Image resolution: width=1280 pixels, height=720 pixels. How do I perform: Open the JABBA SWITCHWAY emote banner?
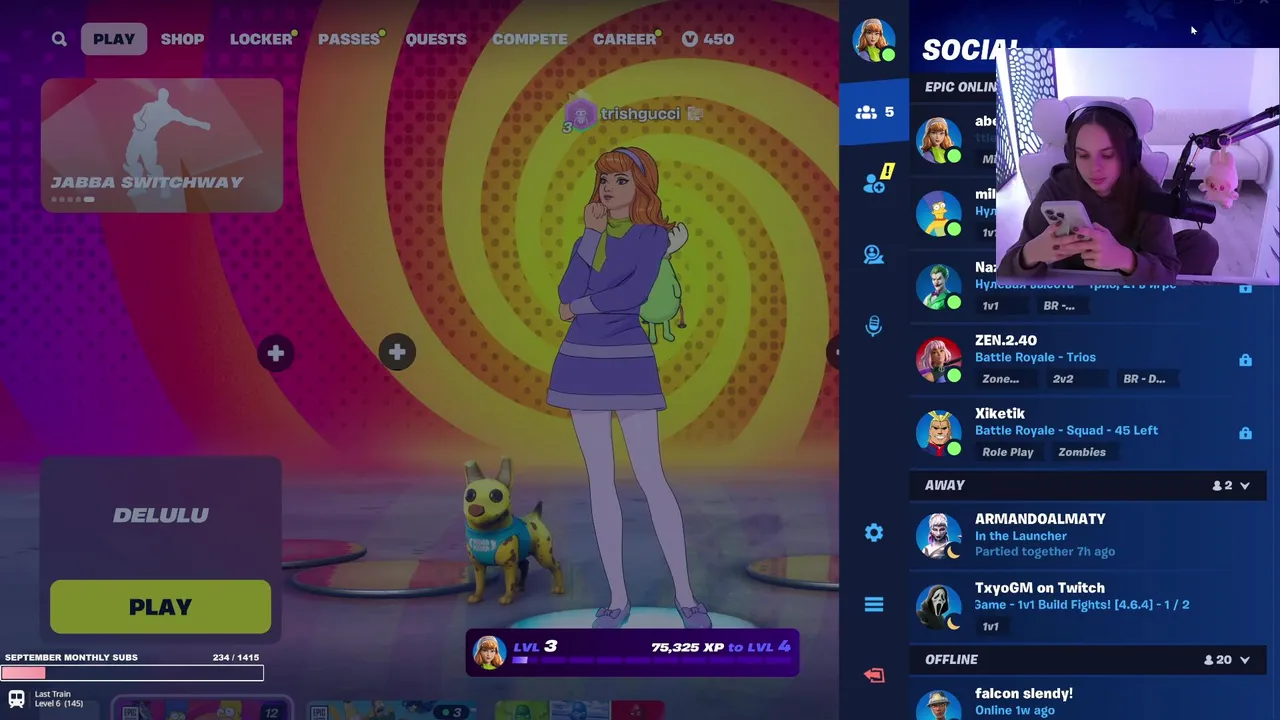(162, 145)
